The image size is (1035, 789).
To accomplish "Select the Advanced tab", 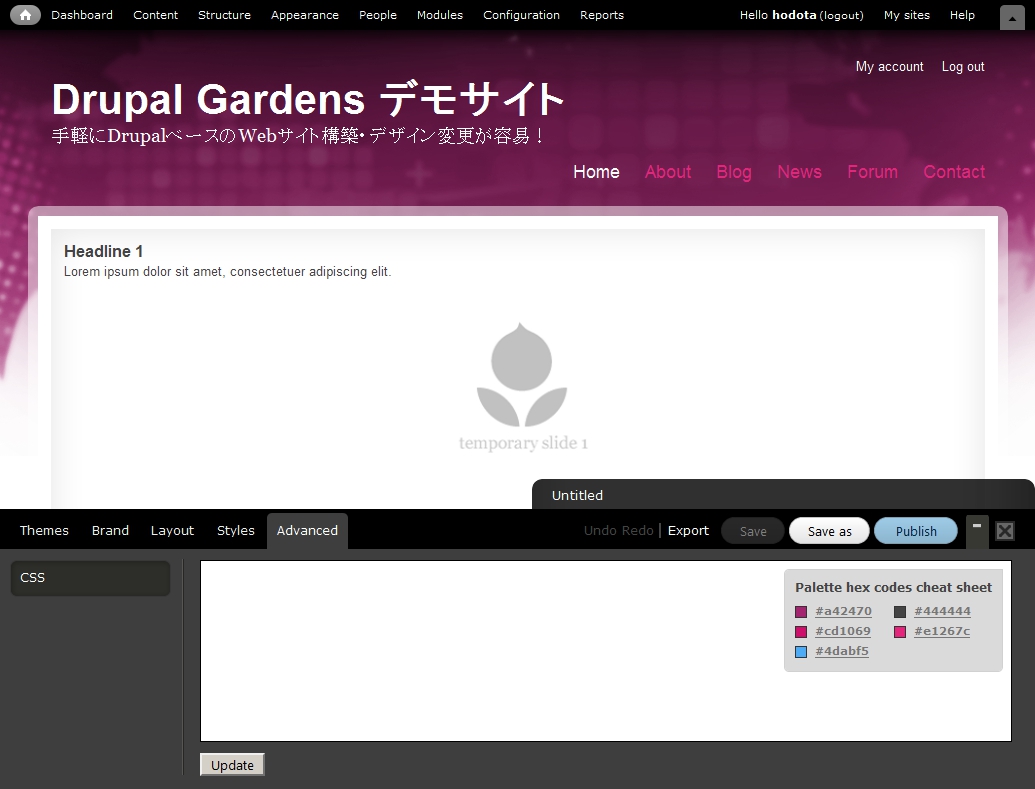I will point(307,531).
